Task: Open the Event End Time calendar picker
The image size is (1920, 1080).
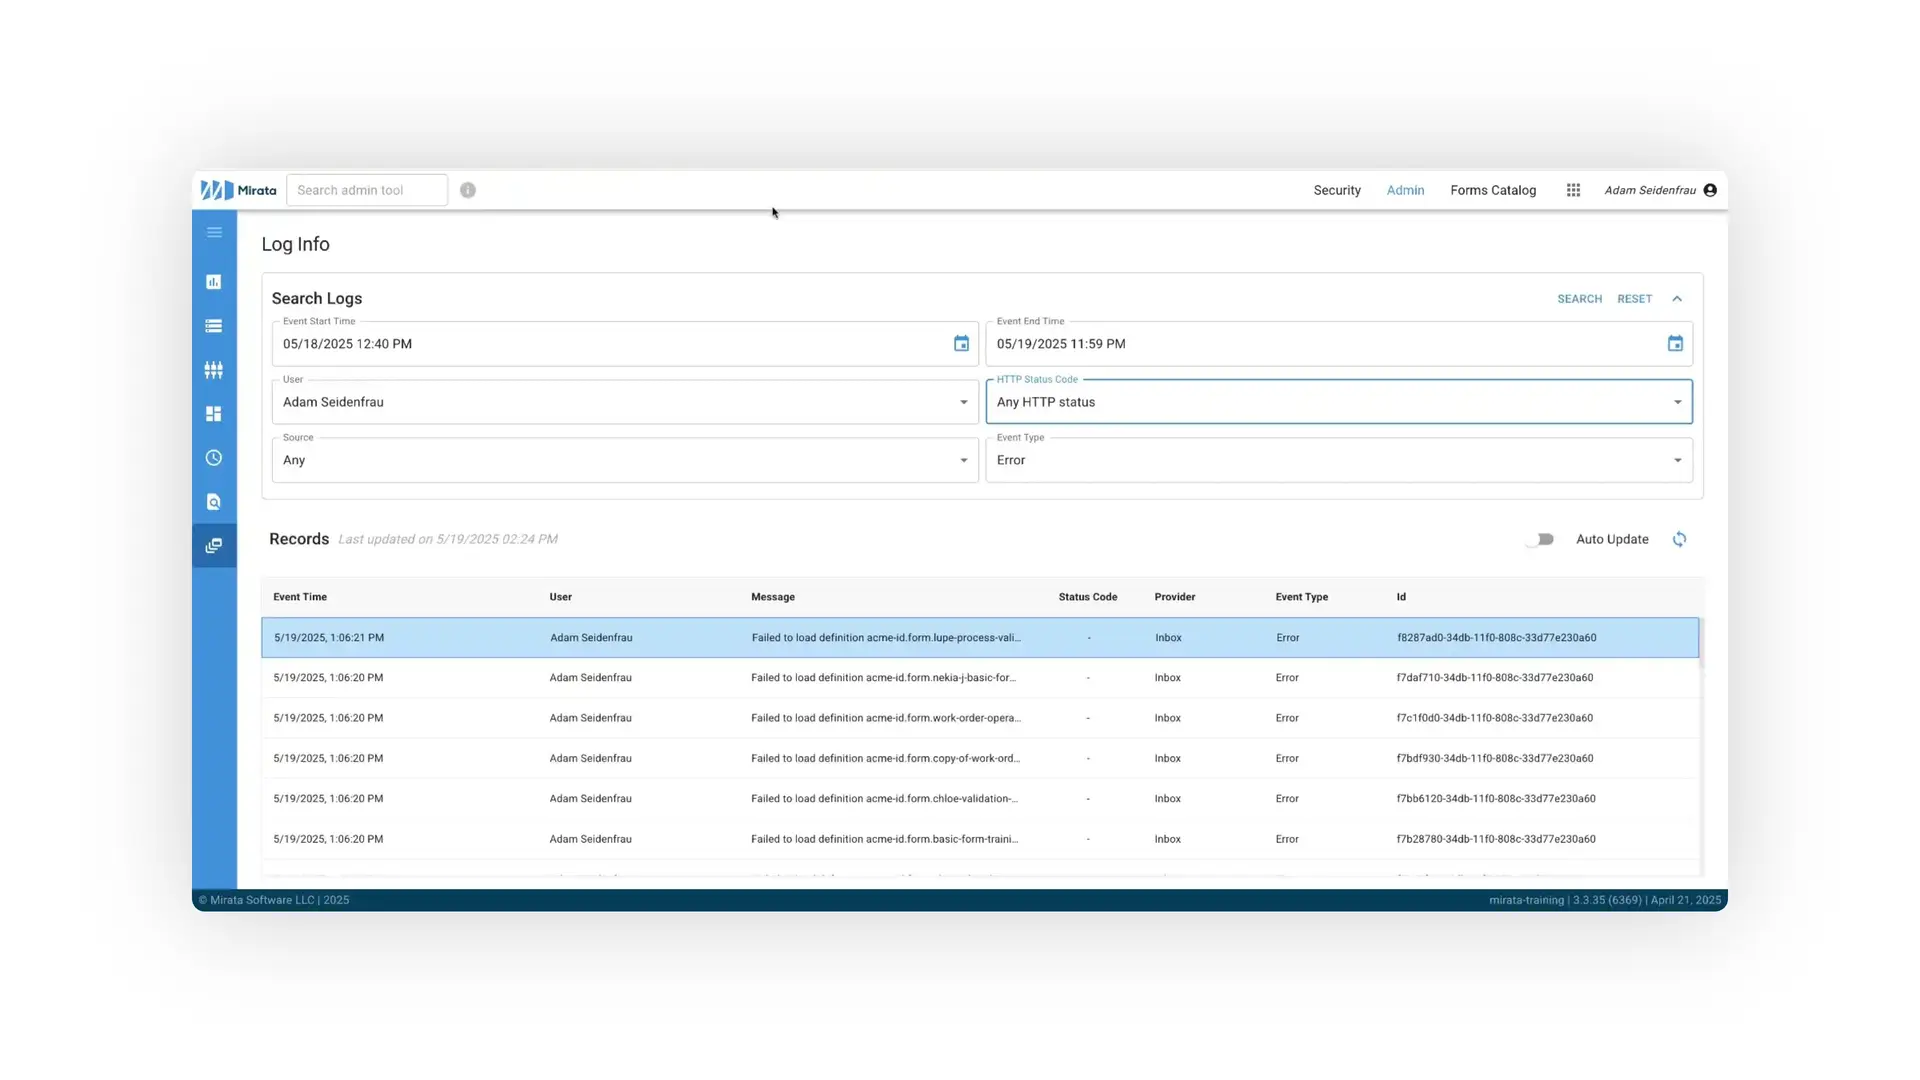Action: tap(1675, 343)
